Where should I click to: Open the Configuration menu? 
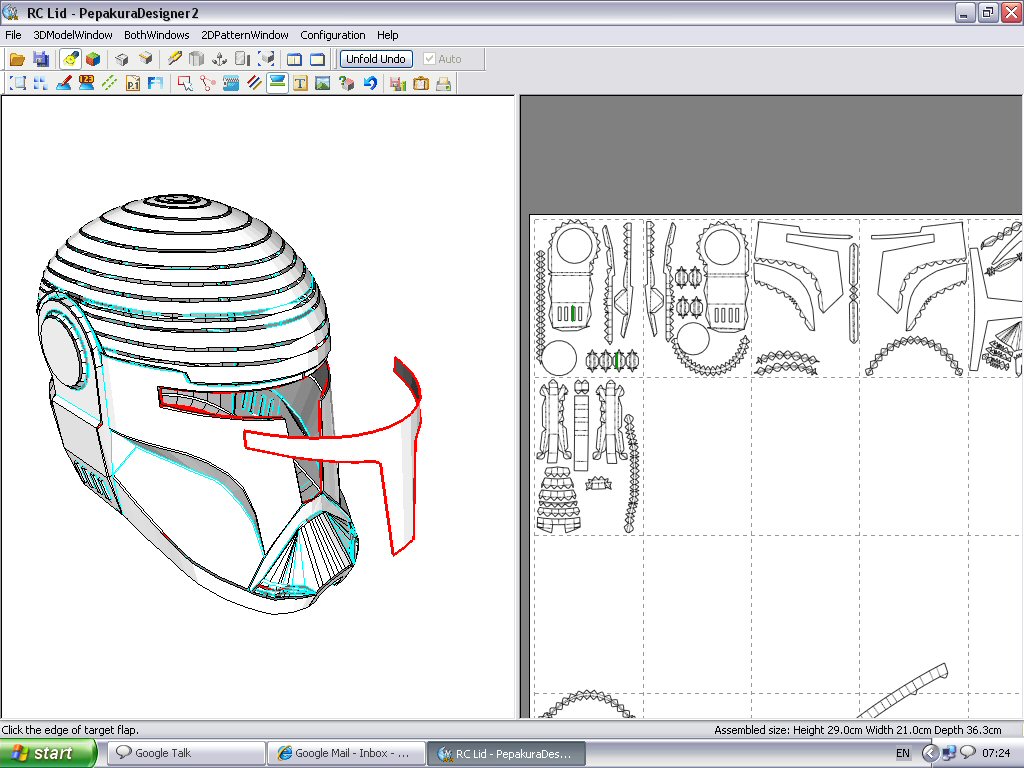point(333,35)
